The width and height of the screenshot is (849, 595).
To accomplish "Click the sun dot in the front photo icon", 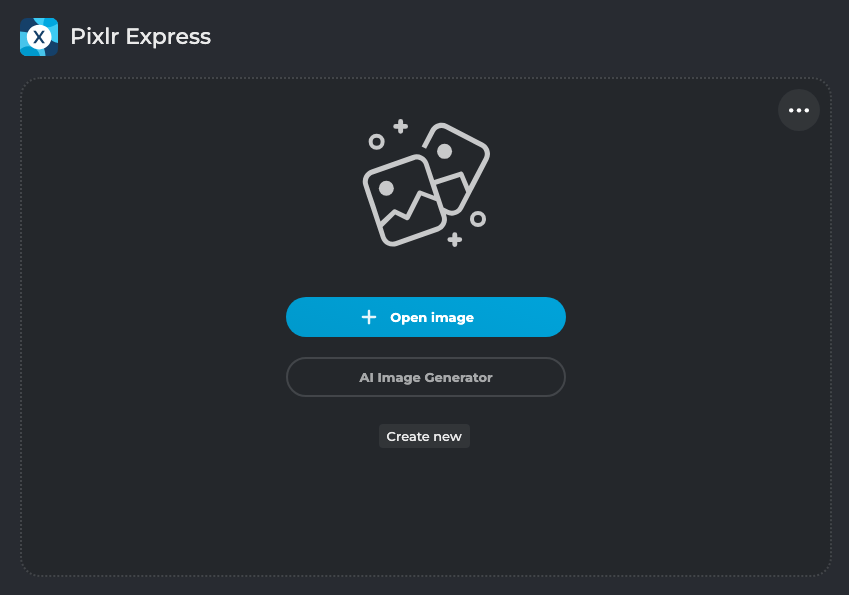I will (x=386, y=187).
